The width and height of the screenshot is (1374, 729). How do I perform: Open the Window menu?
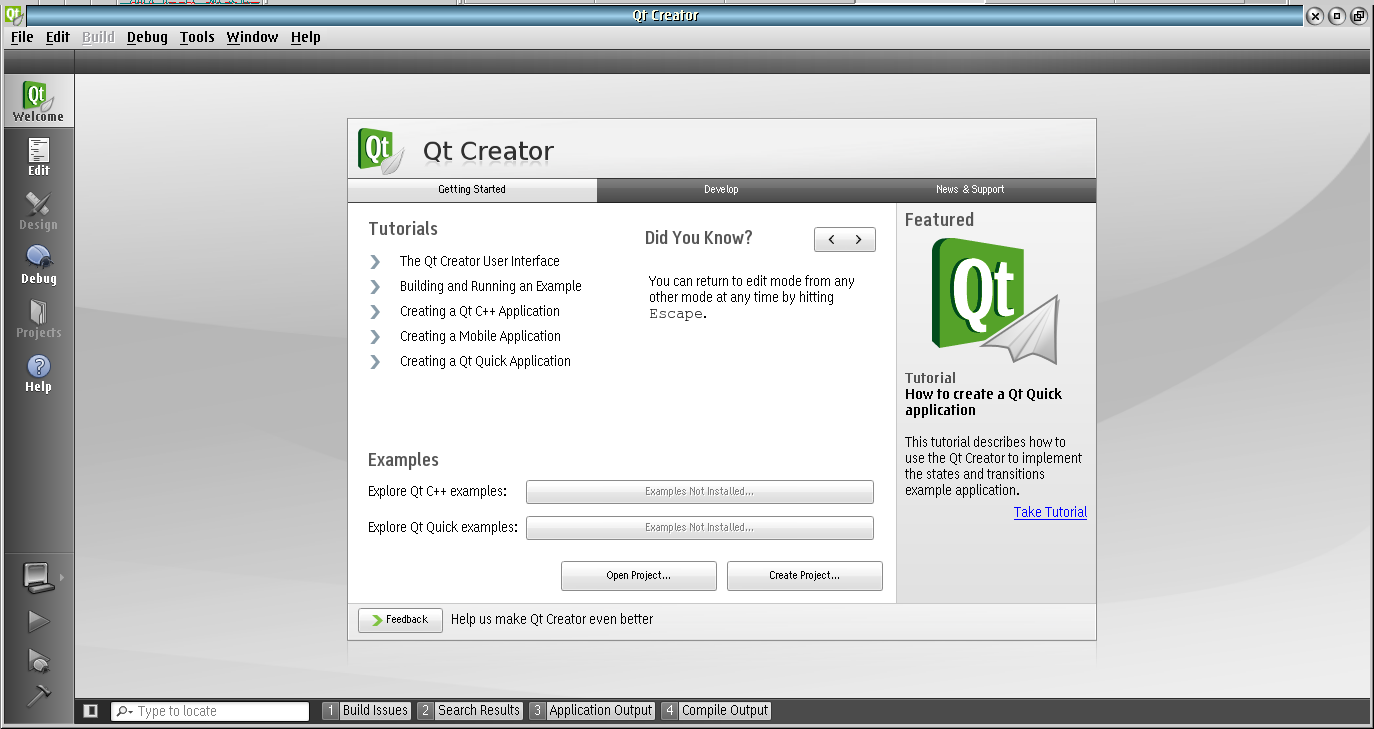(252, 37)
